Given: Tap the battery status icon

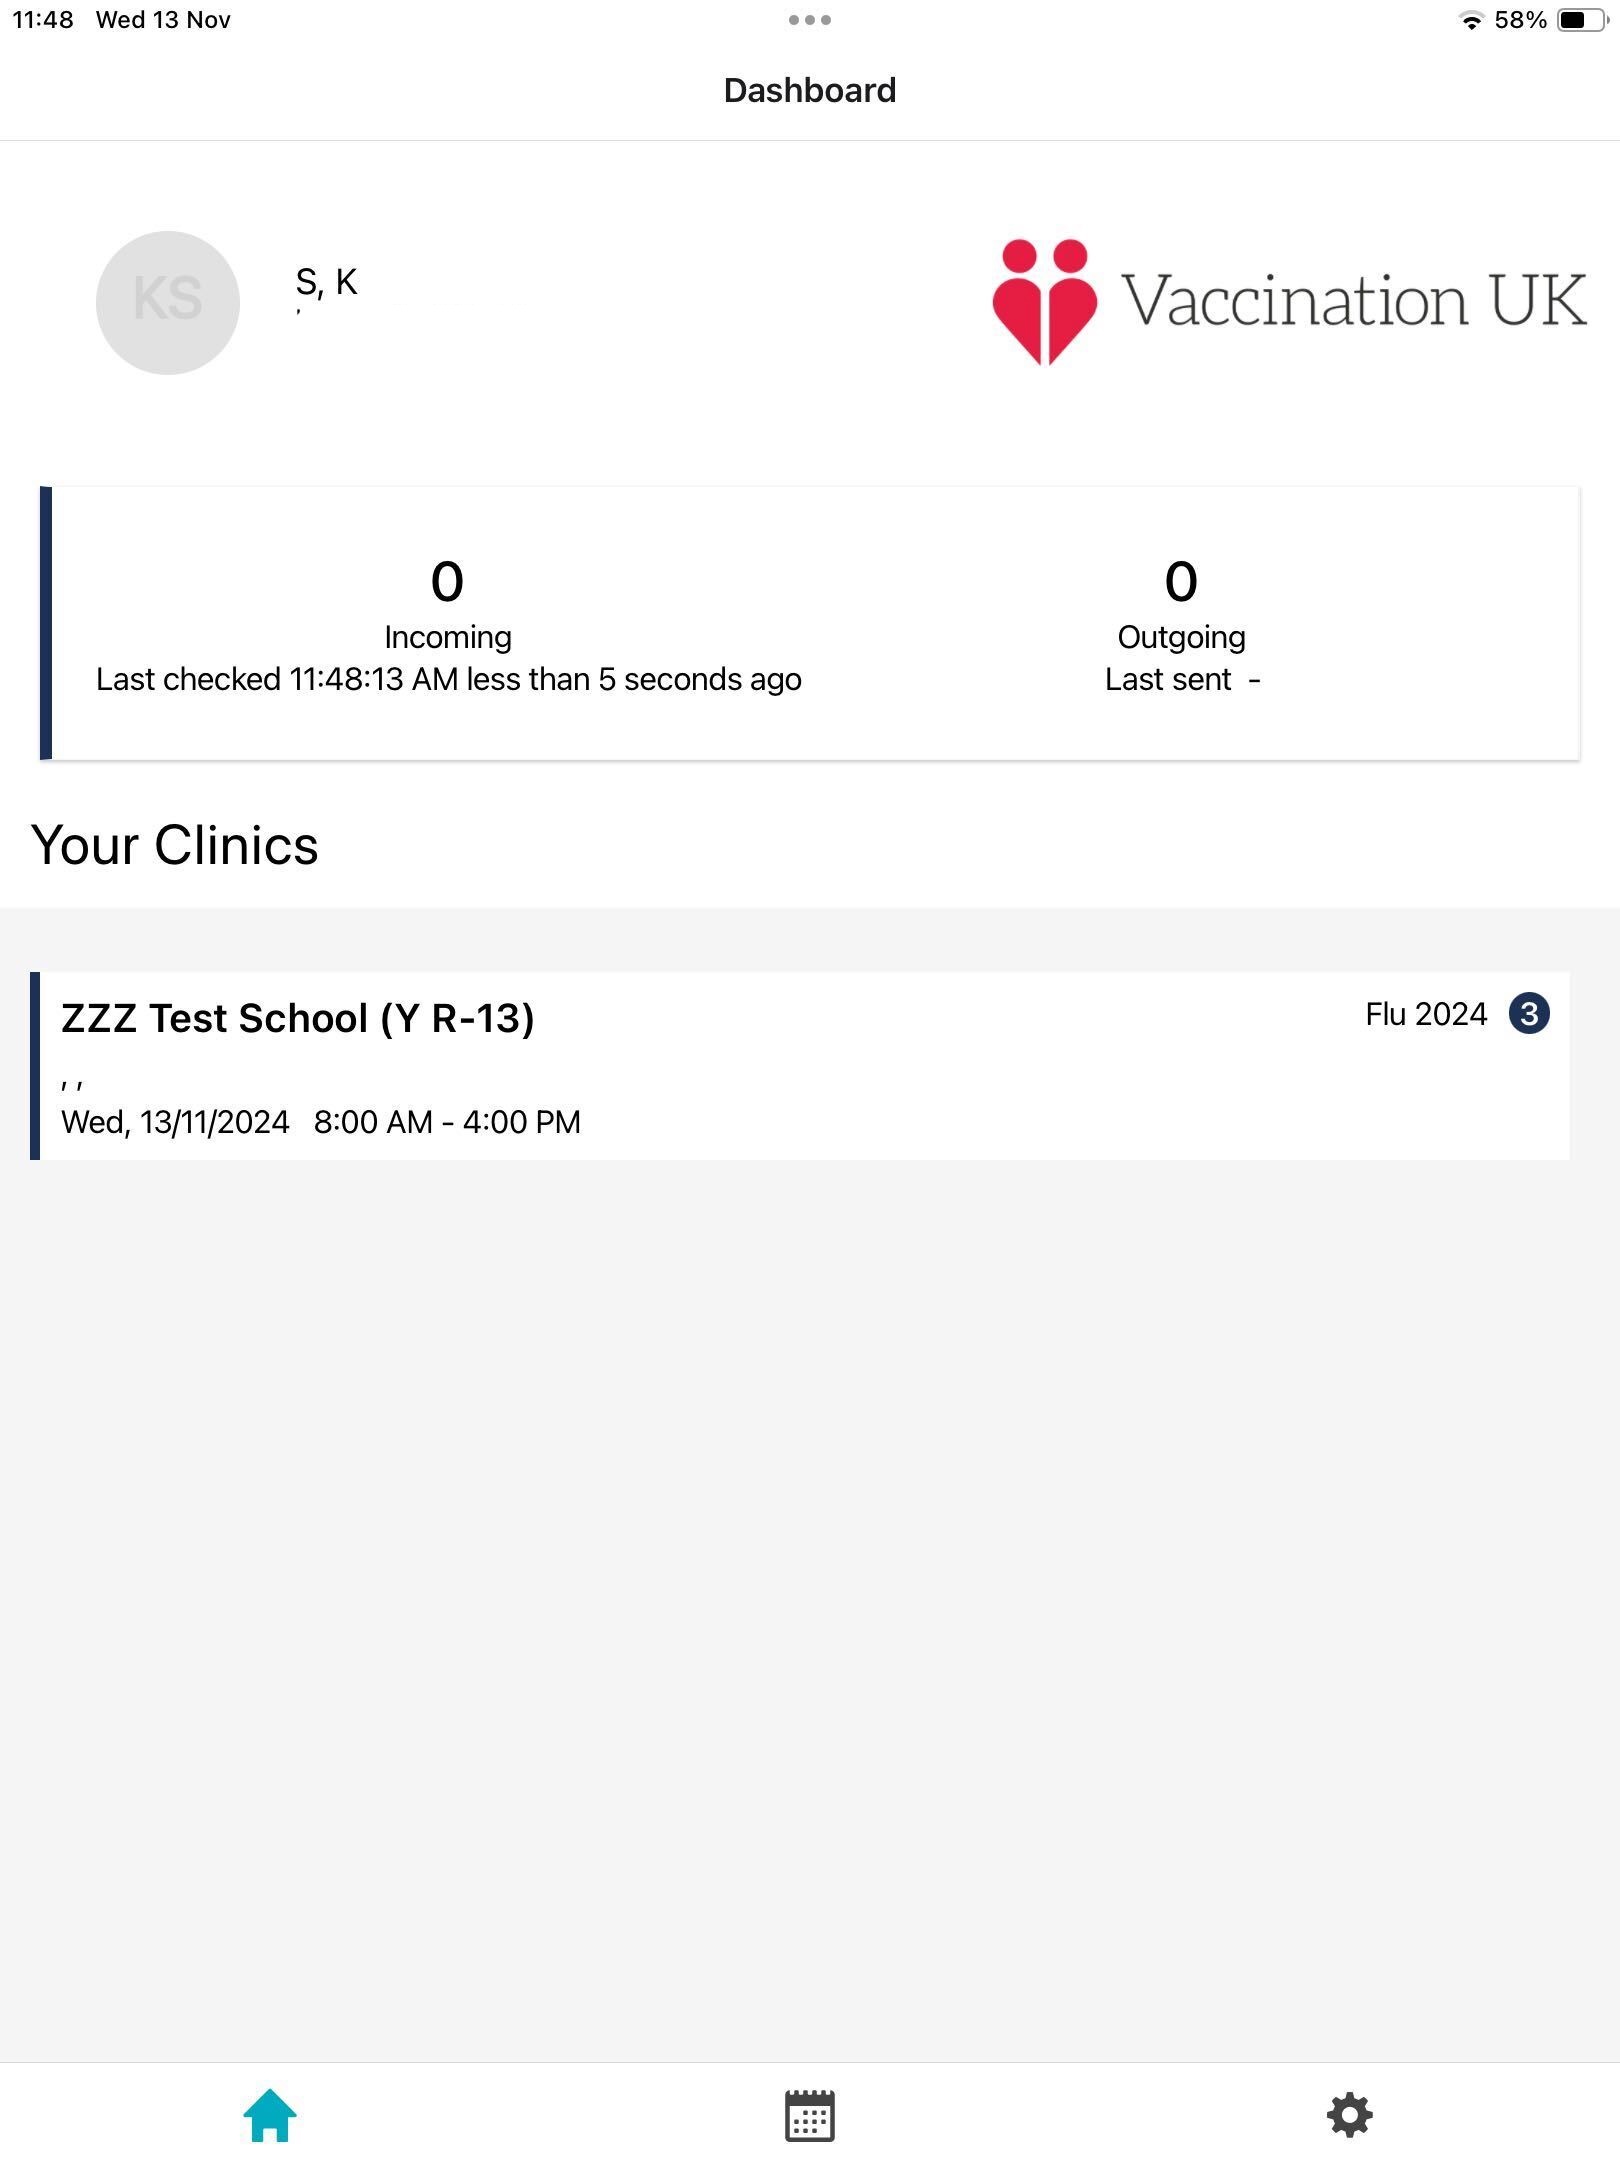Looking at the screenshot, I should 1580,20.
